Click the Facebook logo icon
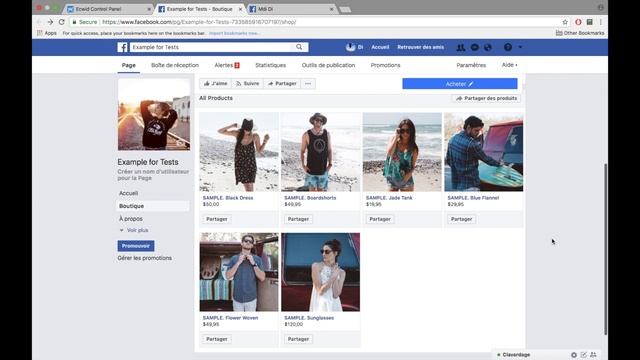Screen dimensions: 640x360 click(x=122, y=47)
